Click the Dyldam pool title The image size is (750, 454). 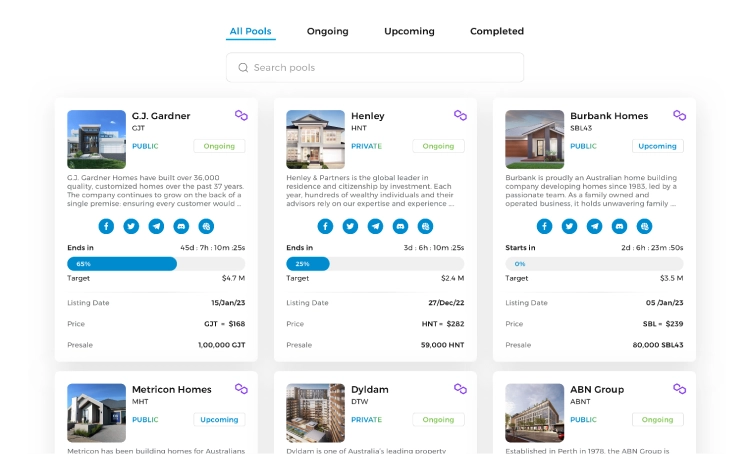pyautogui.click(x=370, y=389)
